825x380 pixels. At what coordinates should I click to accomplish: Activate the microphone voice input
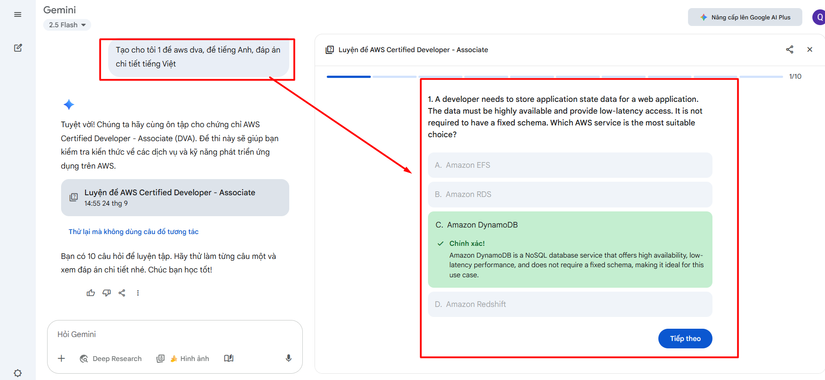[288, 358]
